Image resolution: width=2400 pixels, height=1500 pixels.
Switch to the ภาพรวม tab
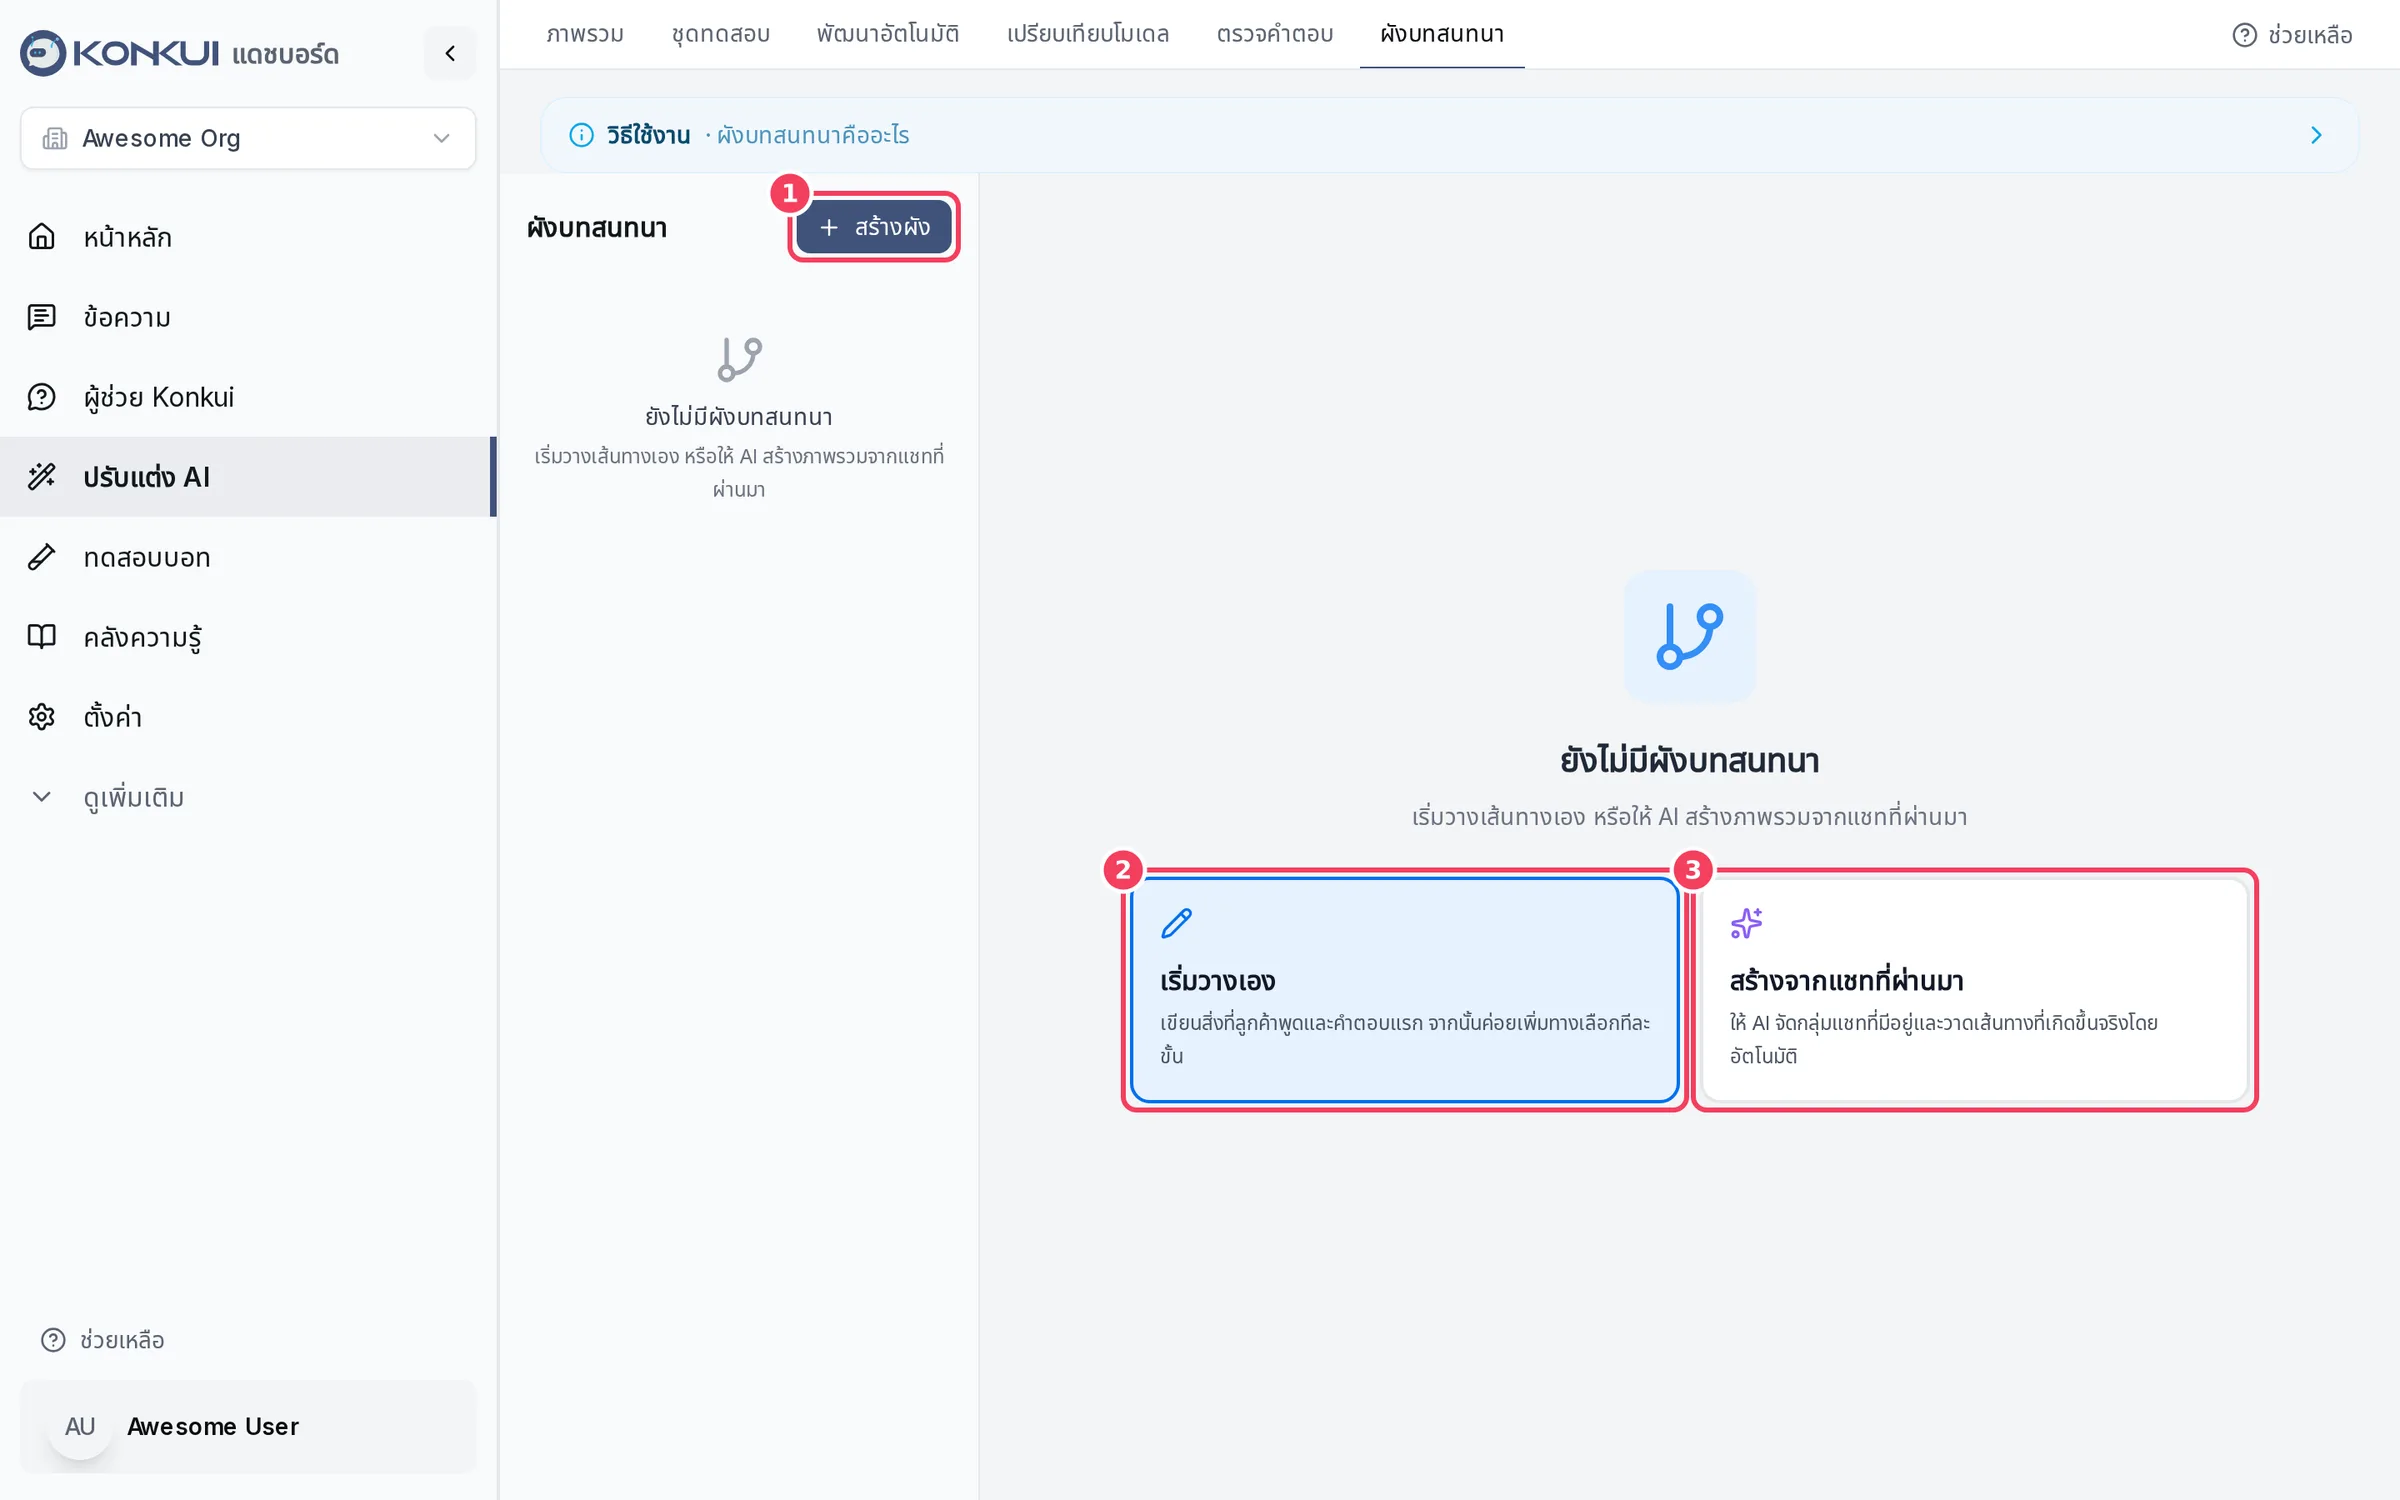[585, 34]
